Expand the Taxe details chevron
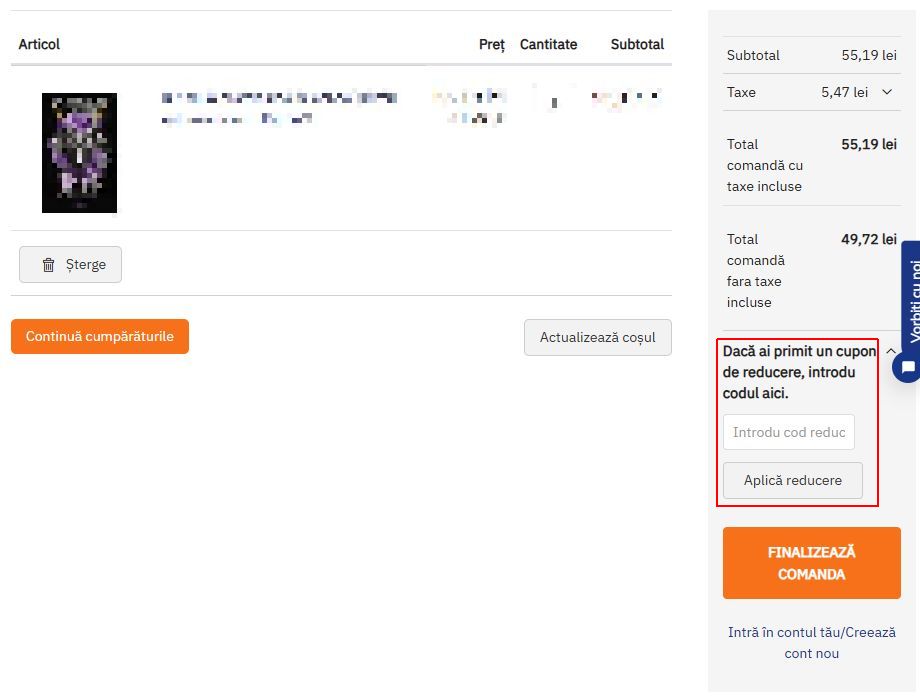This screenshot has width=920, height=697. [887, 92]
